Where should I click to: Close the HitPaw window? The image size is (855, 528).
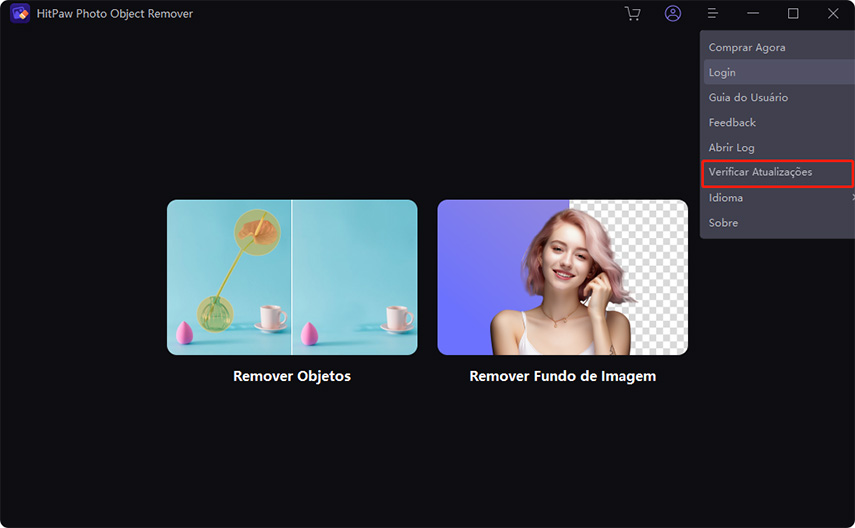click(833, 13)
